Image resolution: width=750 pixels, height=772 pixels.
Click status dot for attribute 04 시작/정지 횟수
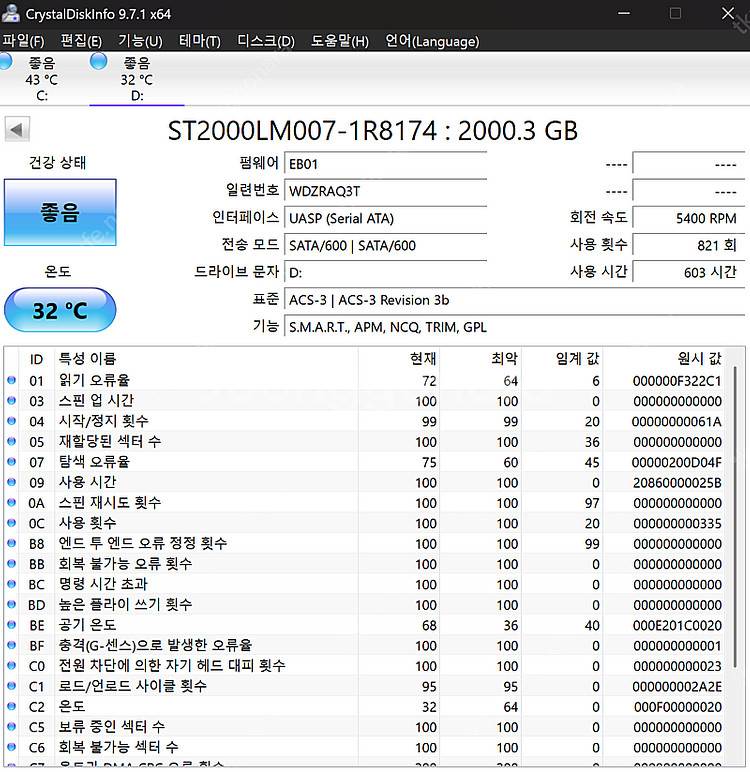pos(11,421)
